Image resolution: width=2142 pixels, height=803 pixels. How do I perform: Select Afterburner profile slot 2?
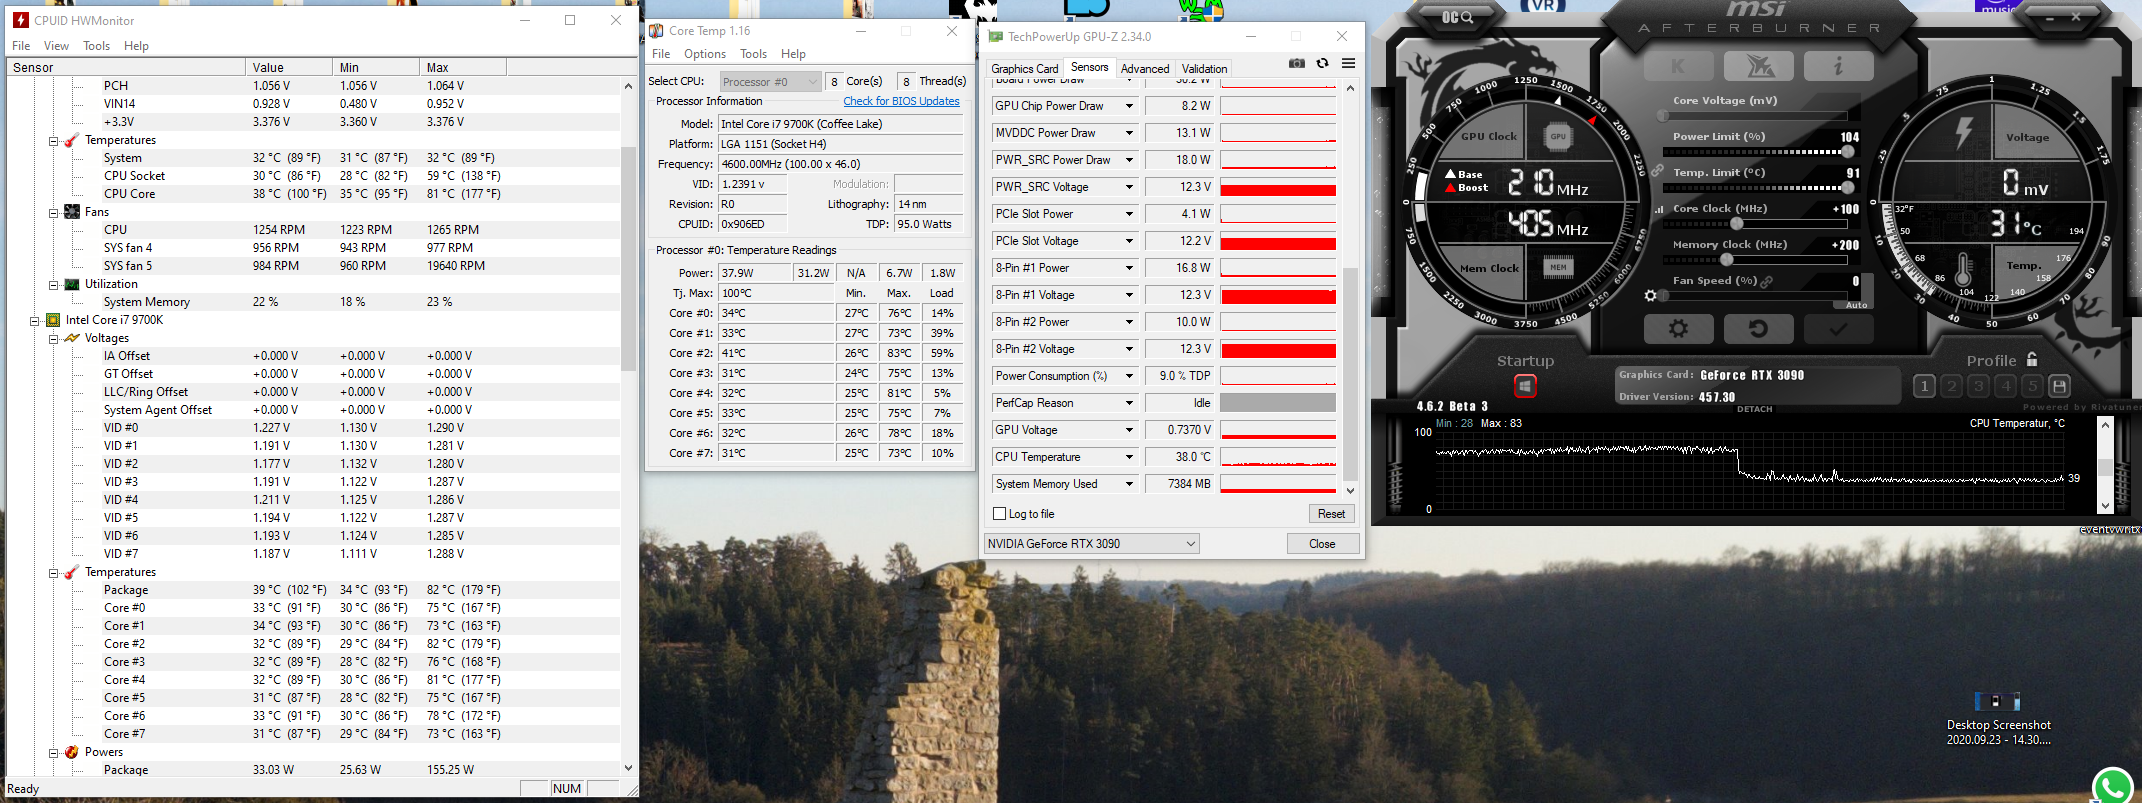pos(1951,386)
